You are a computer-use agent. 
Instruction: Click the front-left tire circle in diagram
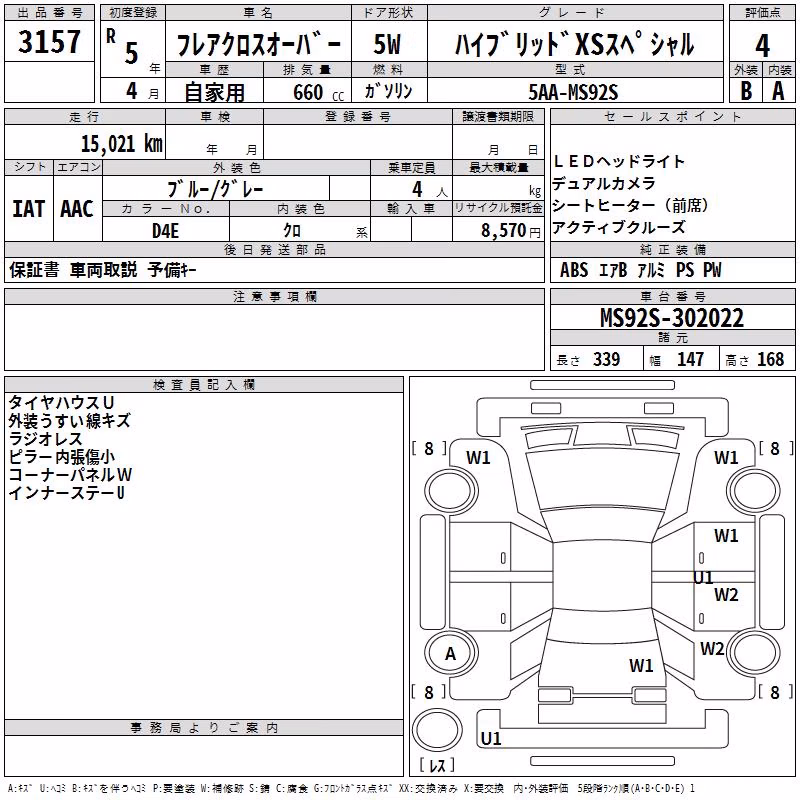pos(451,491)
